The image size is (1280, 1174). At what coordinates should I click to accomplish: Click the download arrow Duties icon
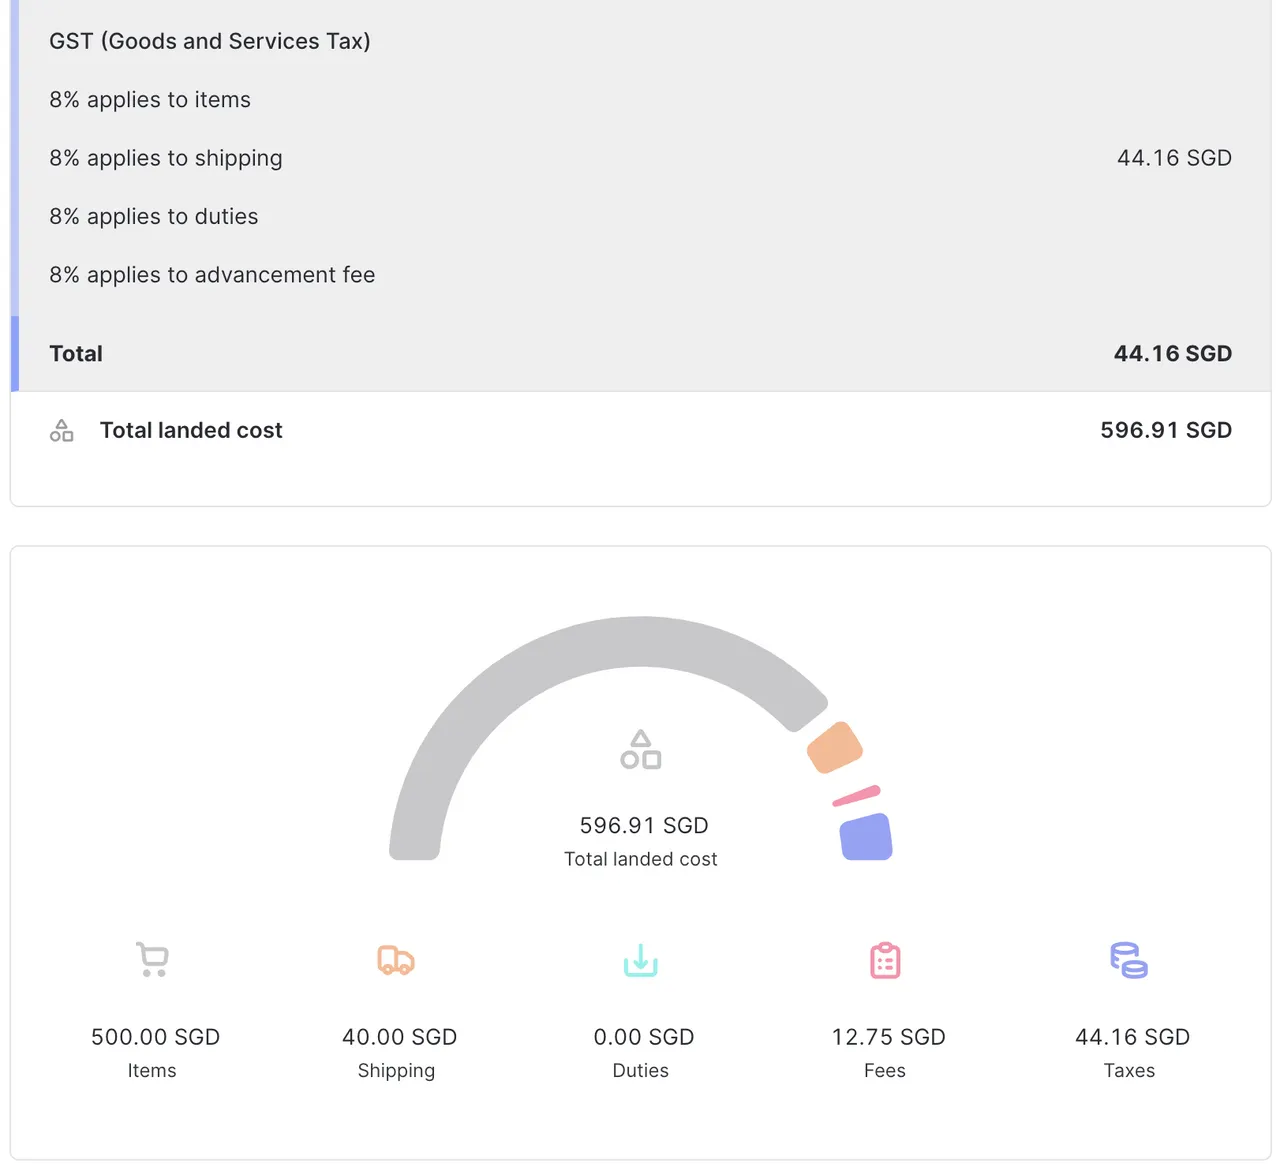640,960
